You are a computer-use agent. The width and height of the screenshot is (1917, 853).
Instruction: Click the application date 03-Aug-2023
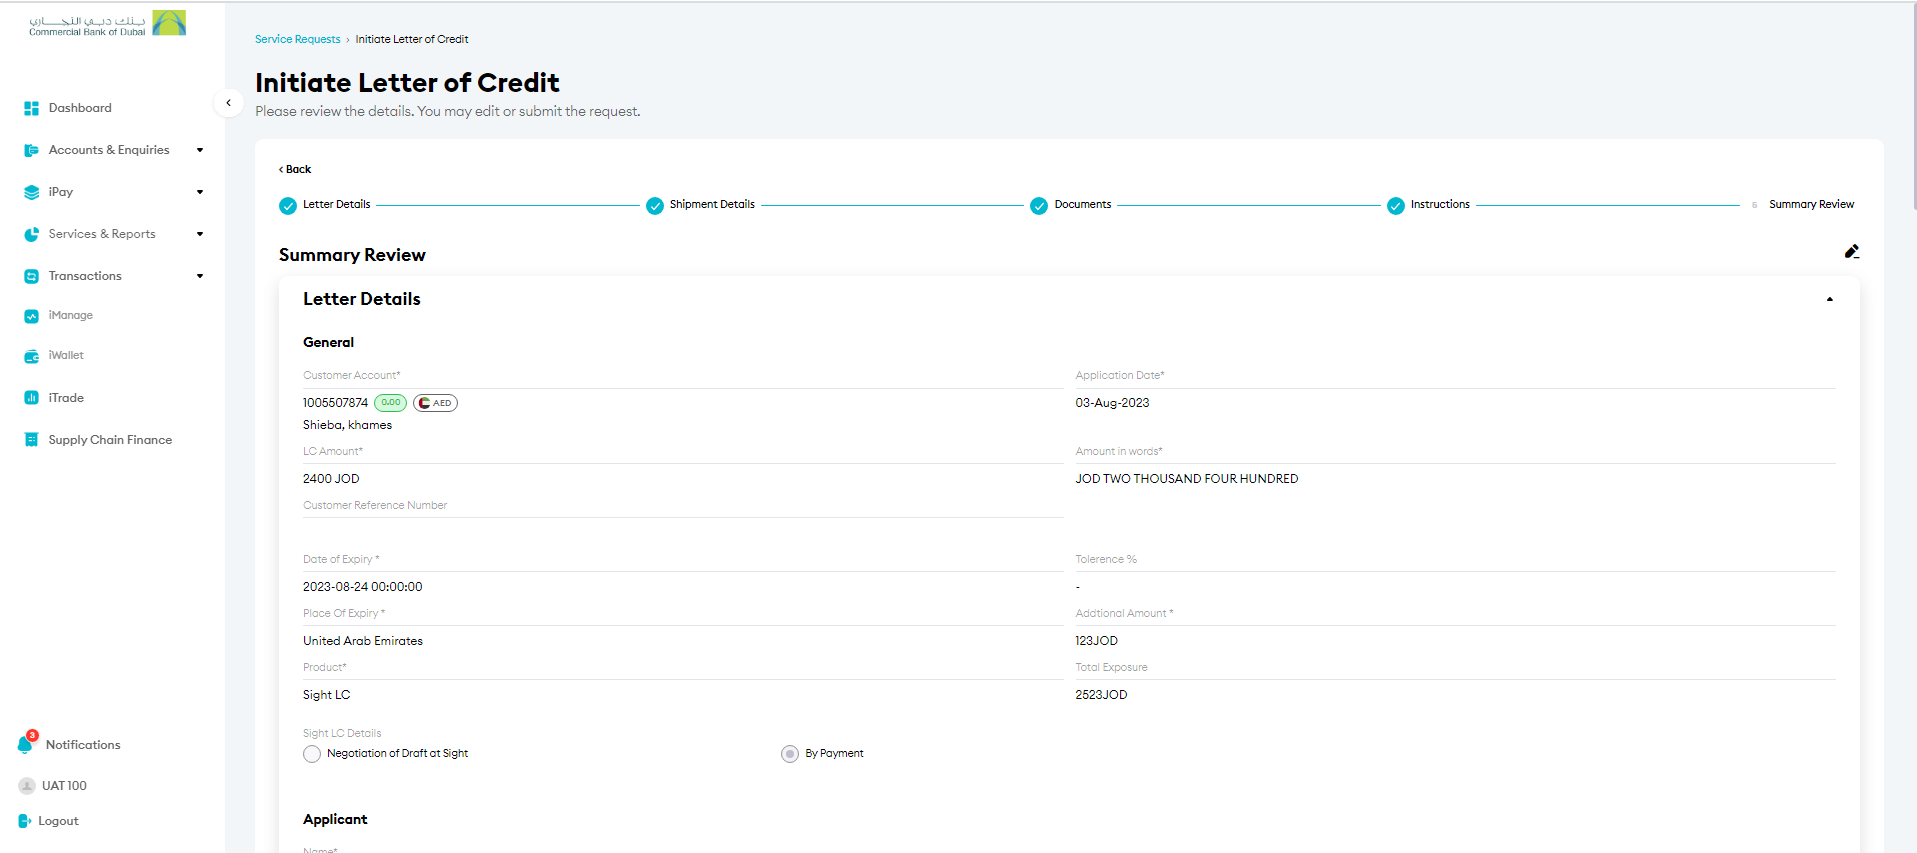pyautogui.click(x=1112, y=403)
